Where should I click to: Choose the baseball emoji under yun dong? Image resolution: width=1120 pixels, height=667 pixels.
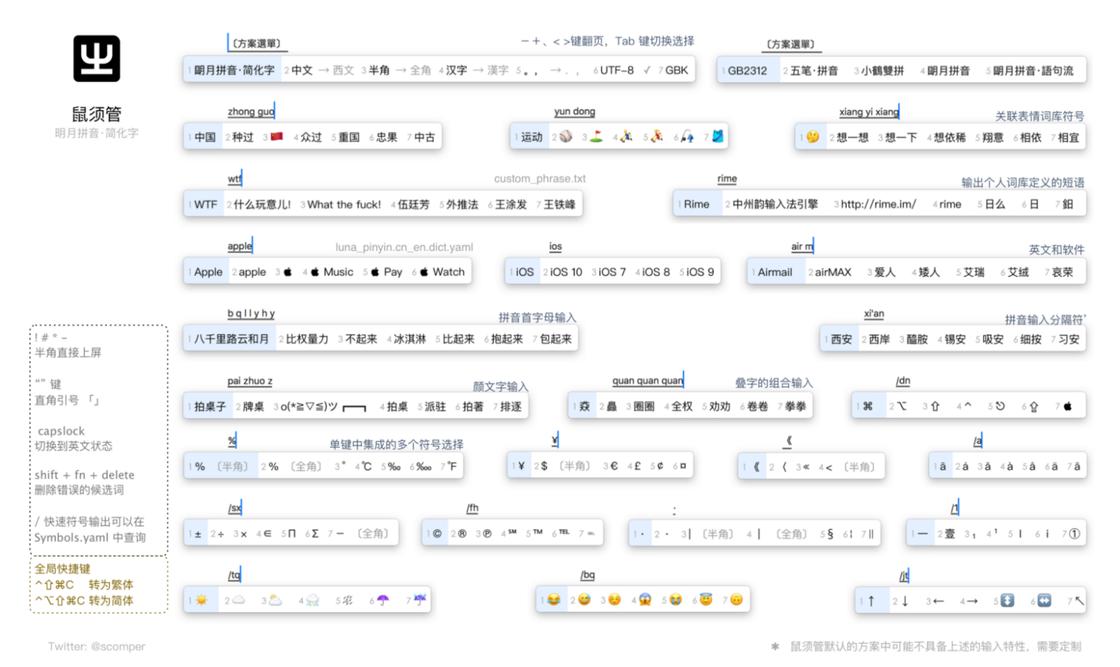[x=566, y=136]
